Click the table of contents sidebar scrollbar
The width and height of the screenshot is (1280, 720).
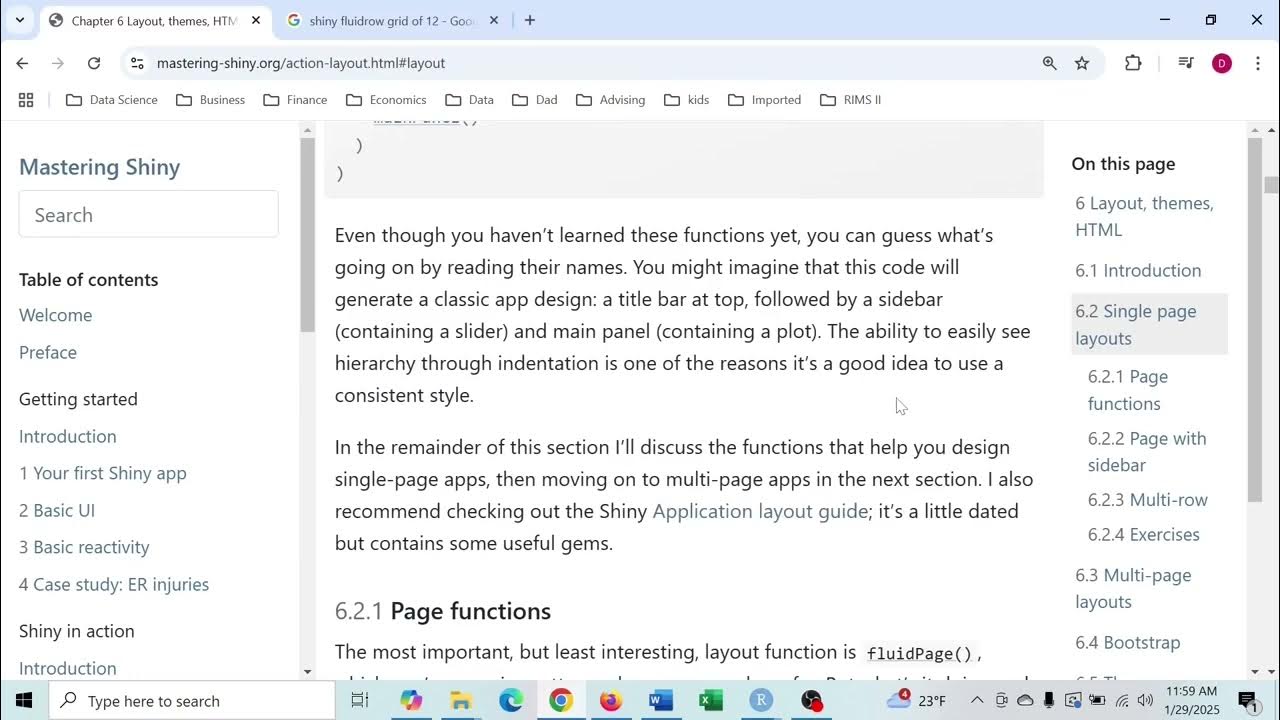pyautogui.click(x=307, y=235)
